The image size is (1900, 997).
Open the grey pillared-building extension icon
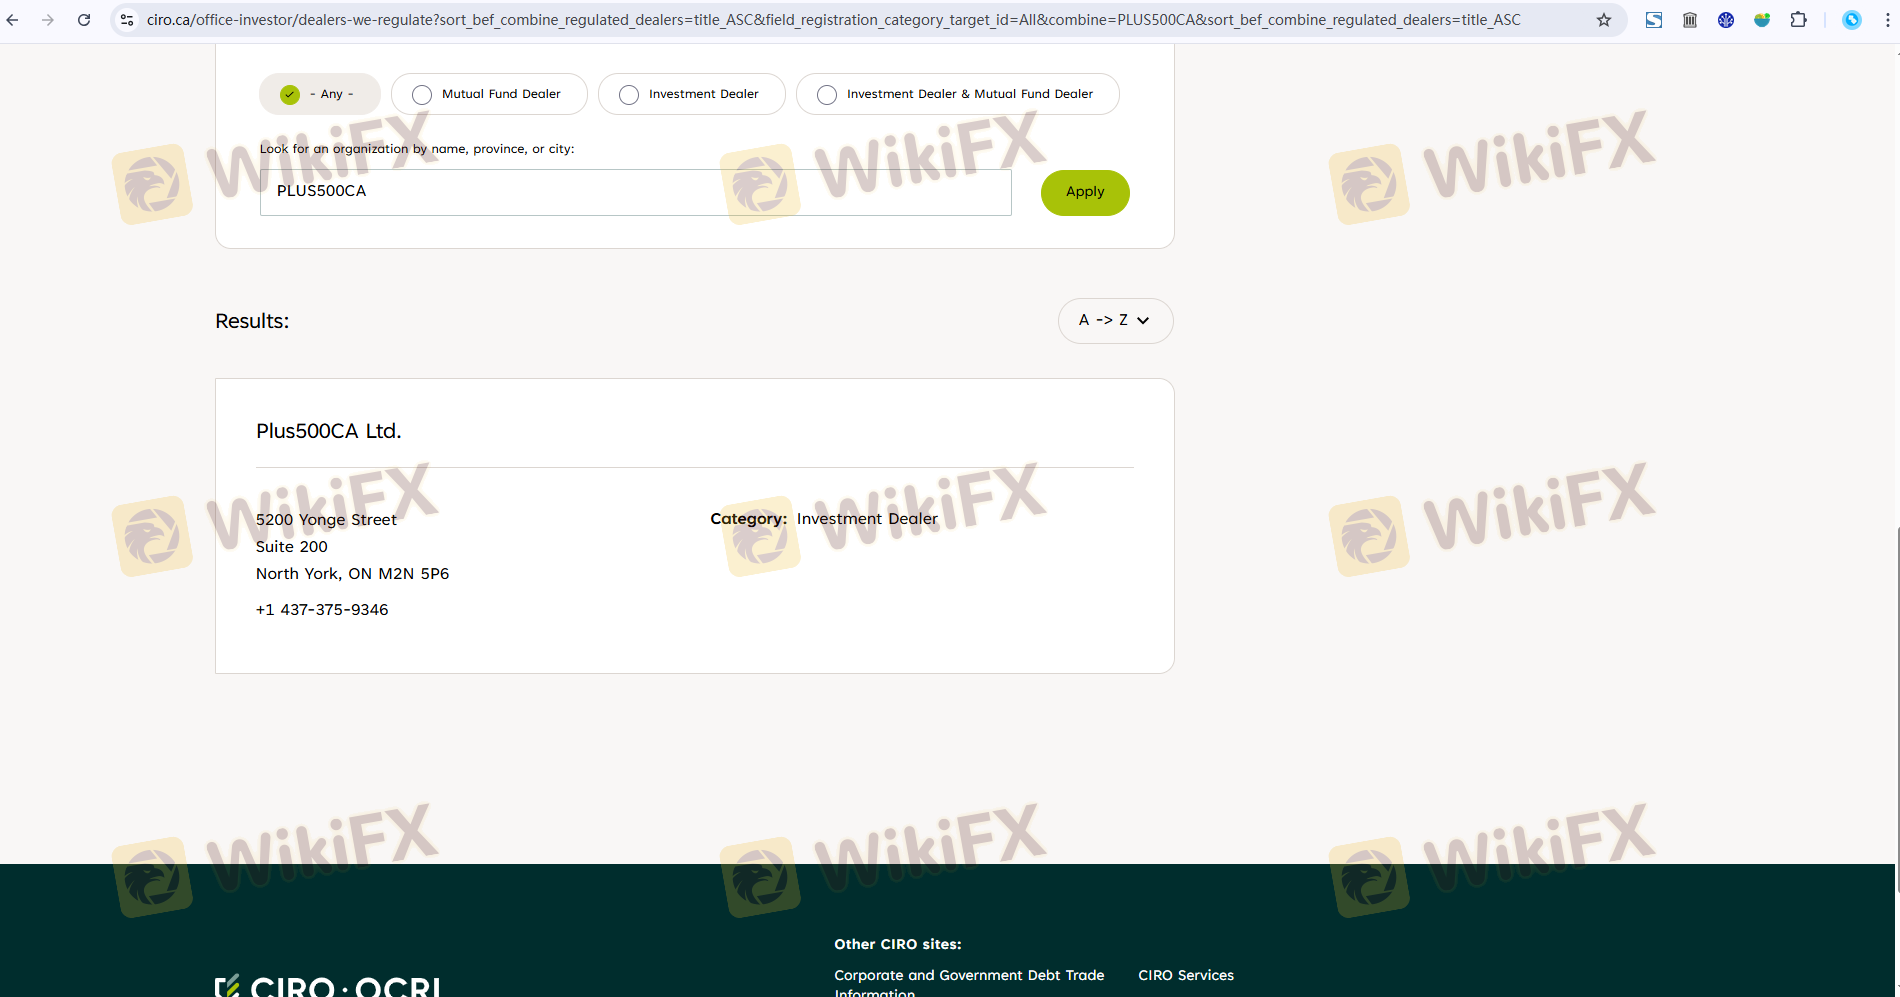click(1690, 20)
